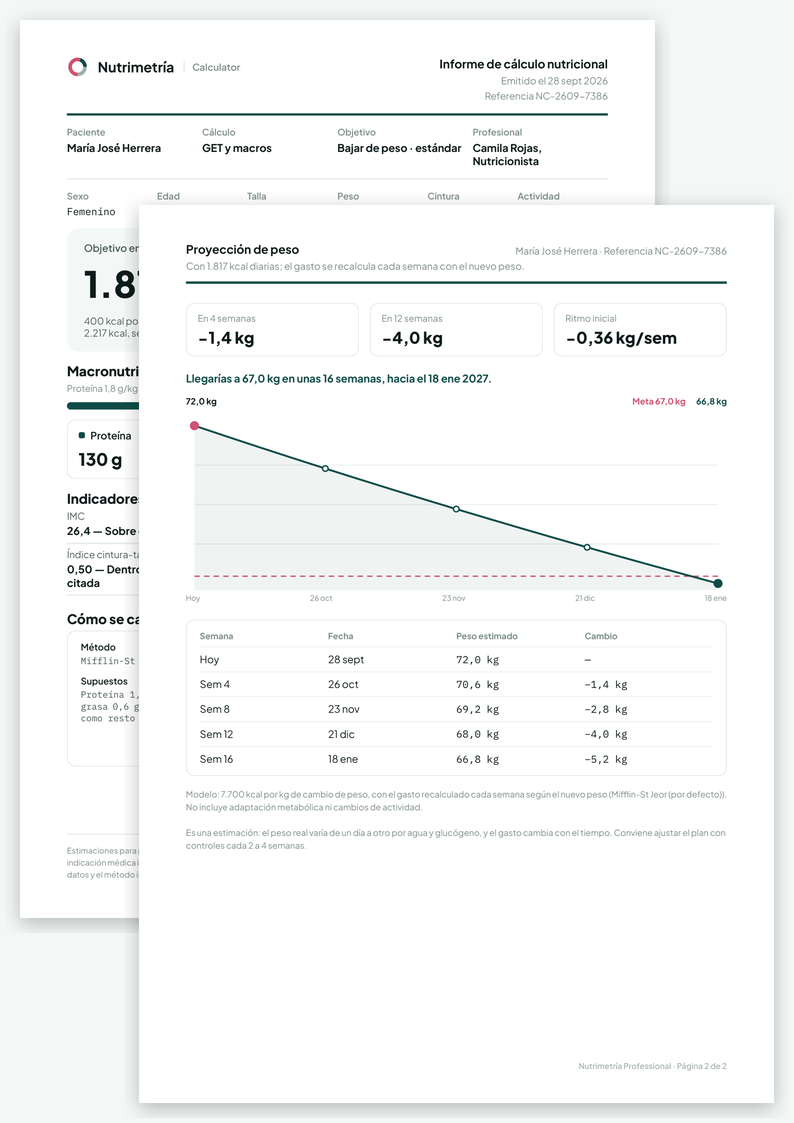Image resolution: width=794 pixels, height=1123 pixels.
Task: Click the Proyección de peso heading
Action: (x=242, y=250)
